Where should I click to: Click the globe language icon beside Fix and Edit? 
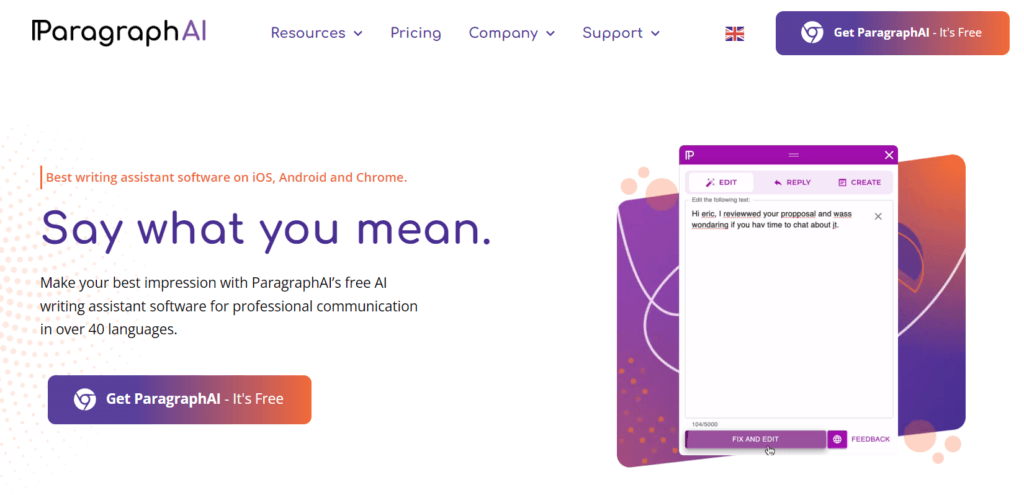coord(837,439)
